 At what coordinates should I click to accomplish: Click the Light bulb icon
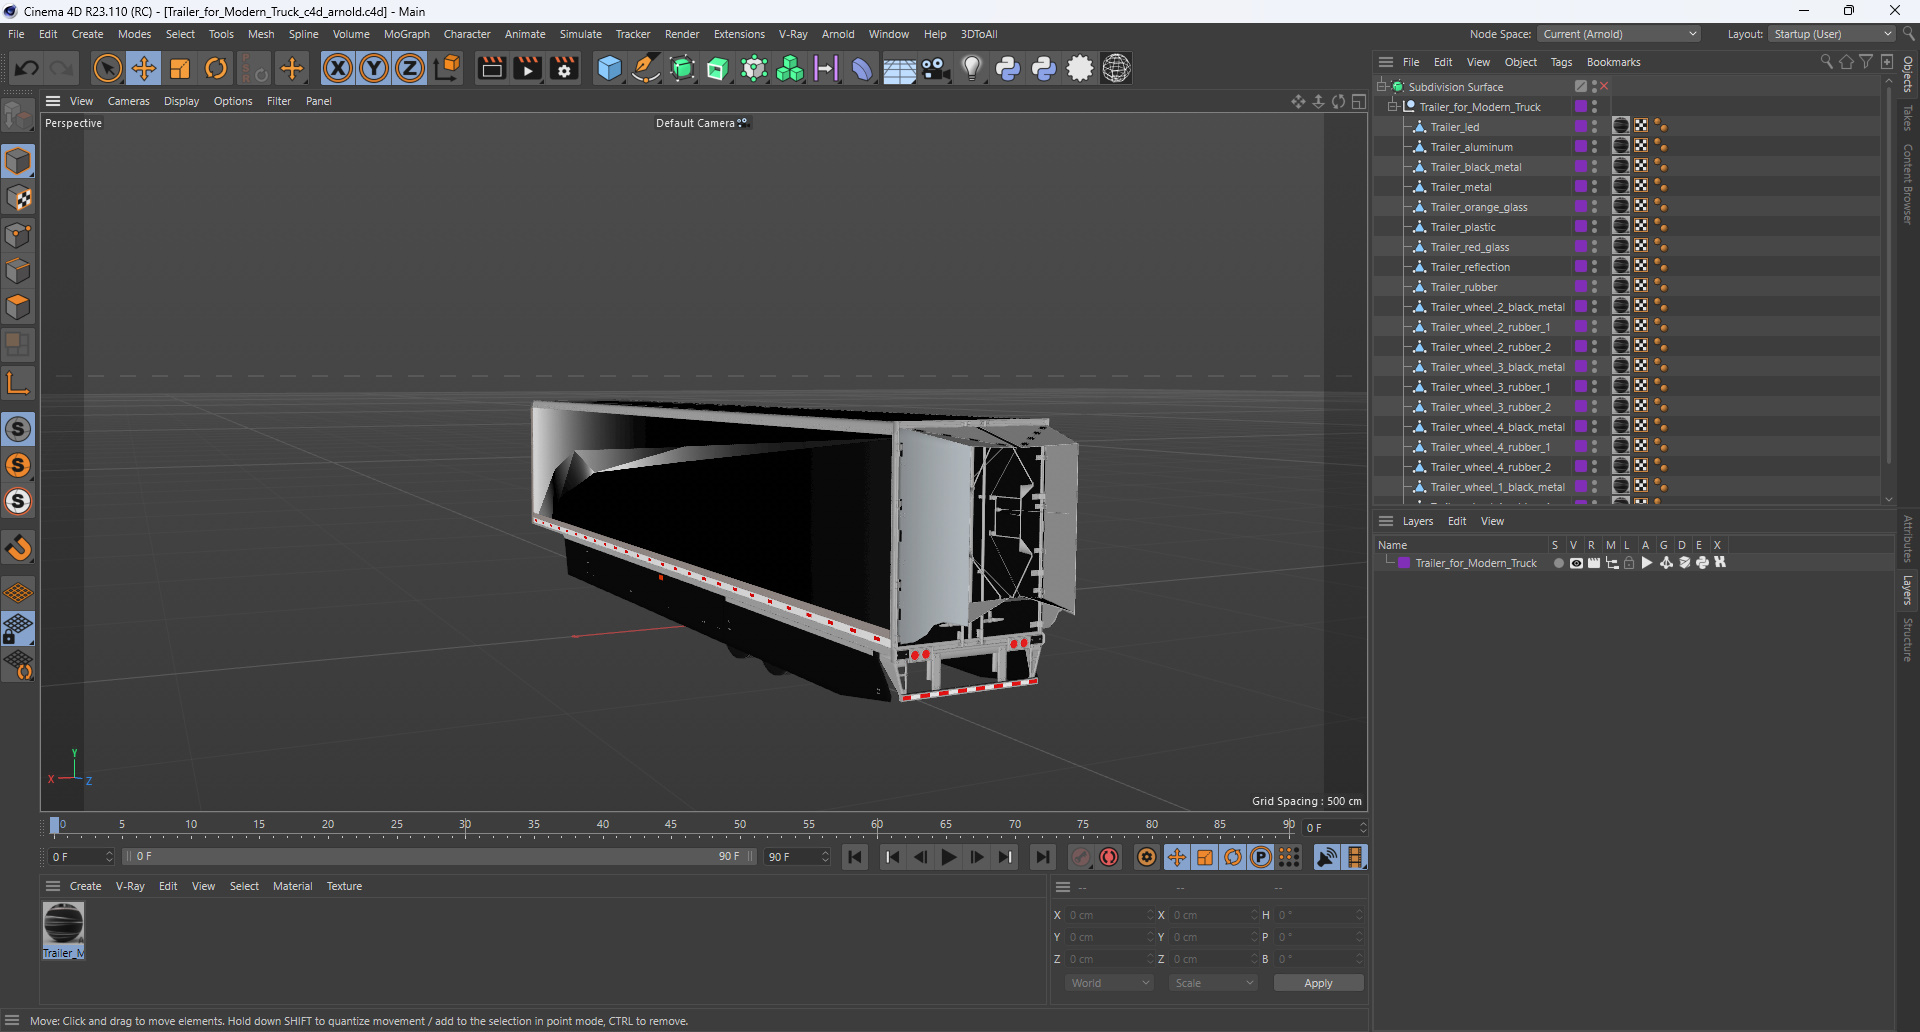click(971, 68)
